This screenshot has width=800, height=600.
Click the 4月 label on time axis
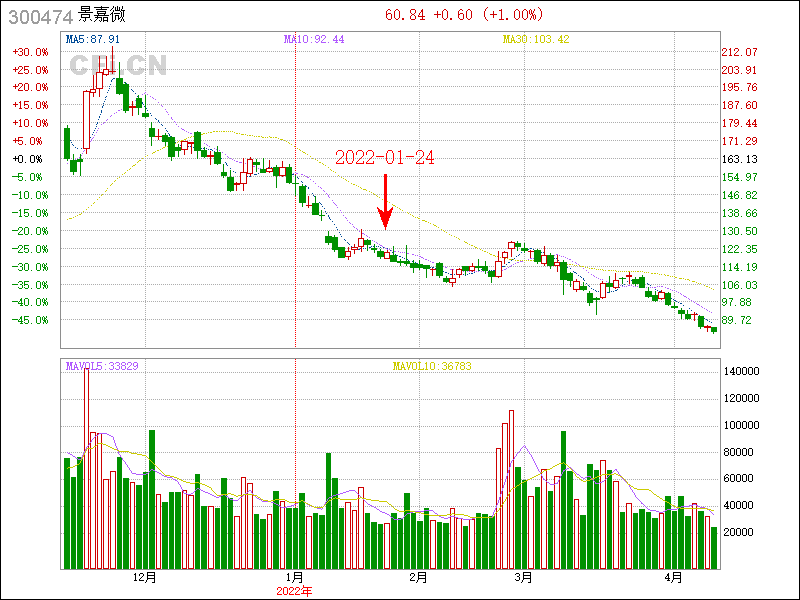point(675,577)
